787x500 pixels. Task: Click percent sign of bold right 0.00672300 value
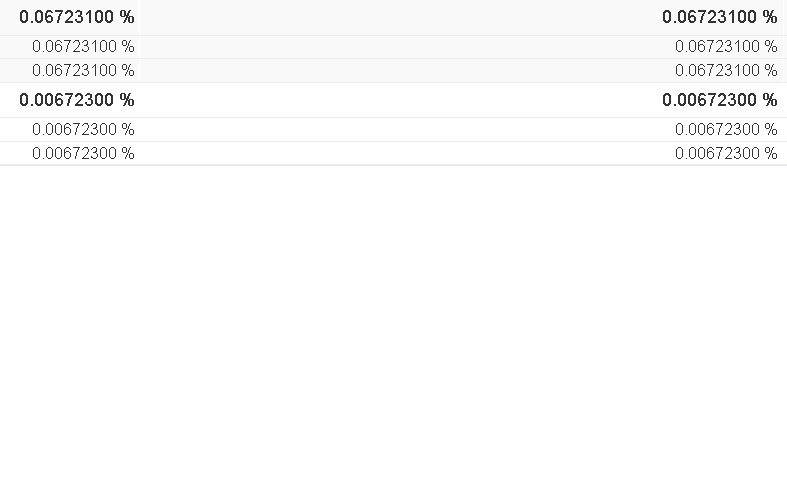[x=770, y=100]
